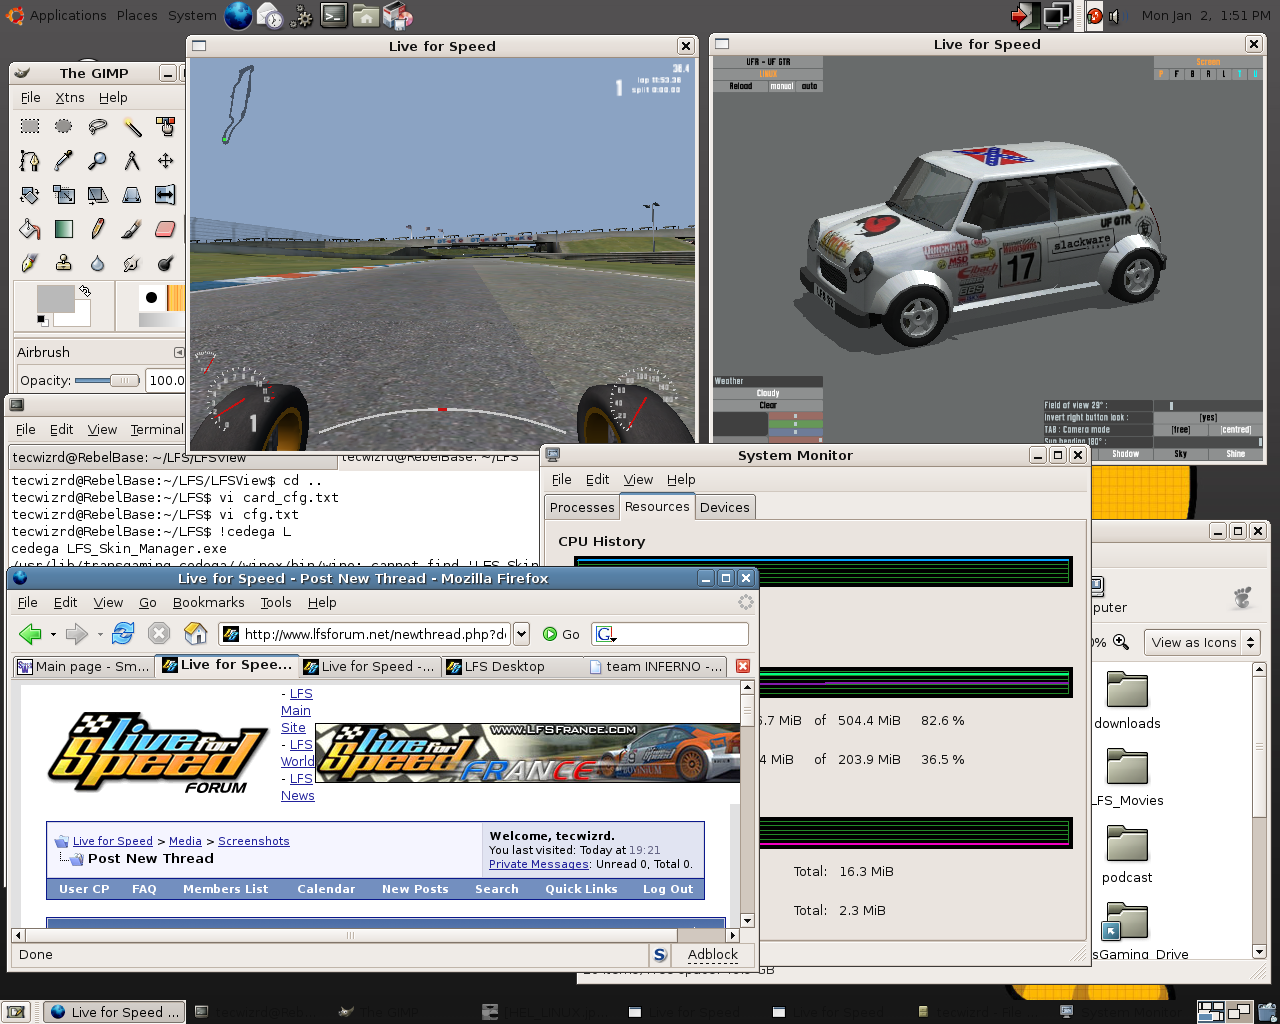
Task: Click the 'Private Messages' link
Action: (538, 864)
